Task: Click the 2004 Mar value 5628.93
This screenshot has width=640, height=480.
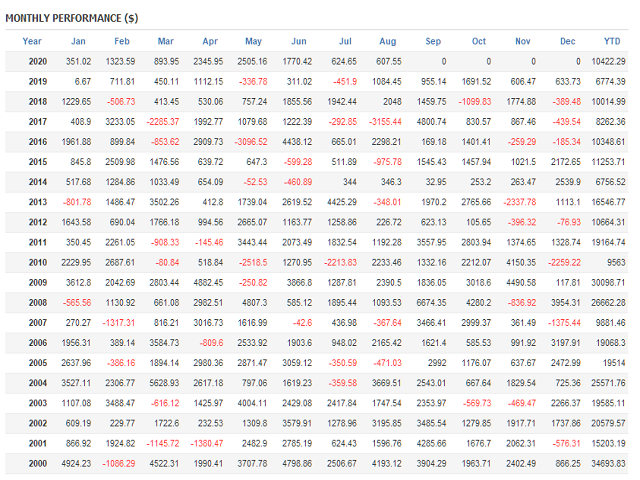Action: [x=164, y=383]
